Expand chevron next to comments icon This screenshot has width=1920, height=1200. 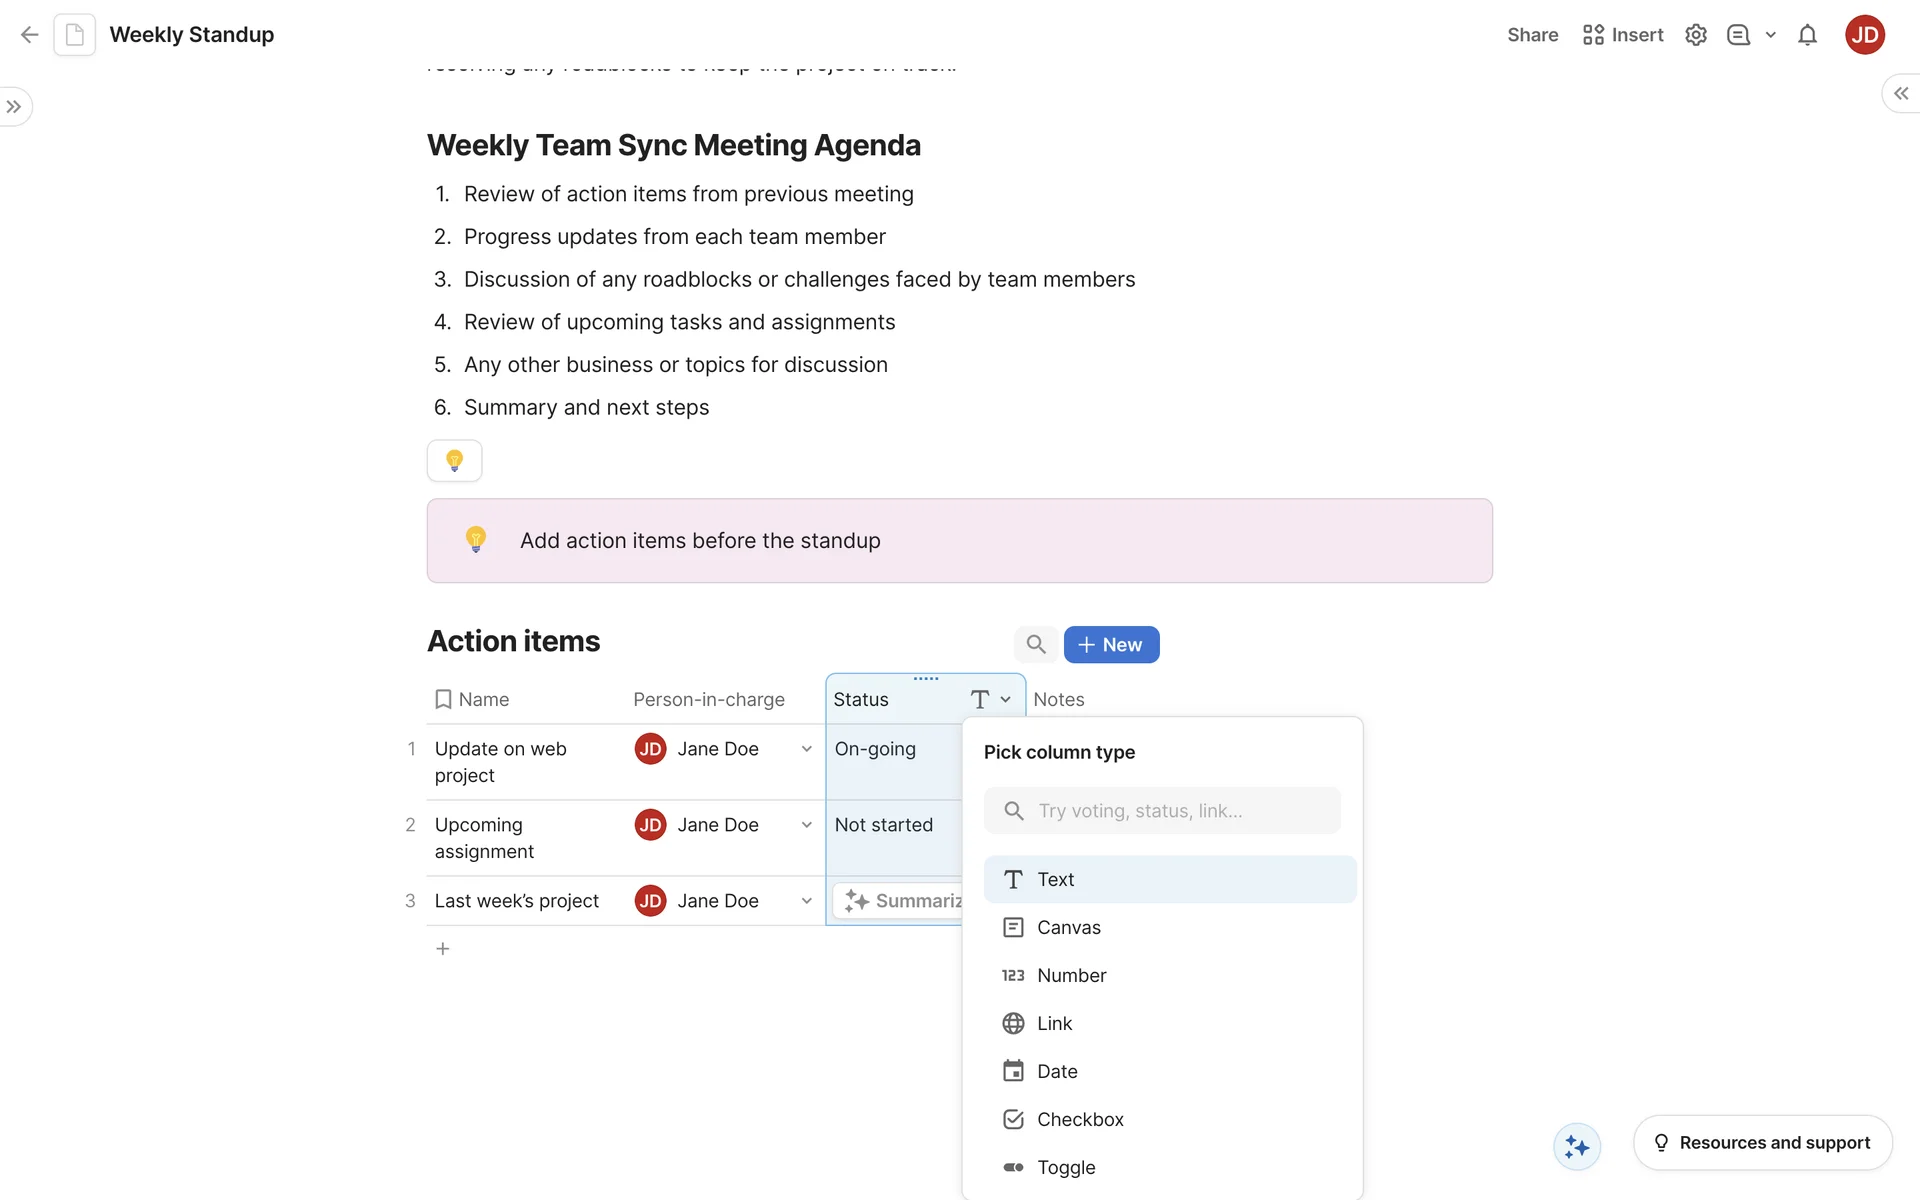pos(1770,35)
